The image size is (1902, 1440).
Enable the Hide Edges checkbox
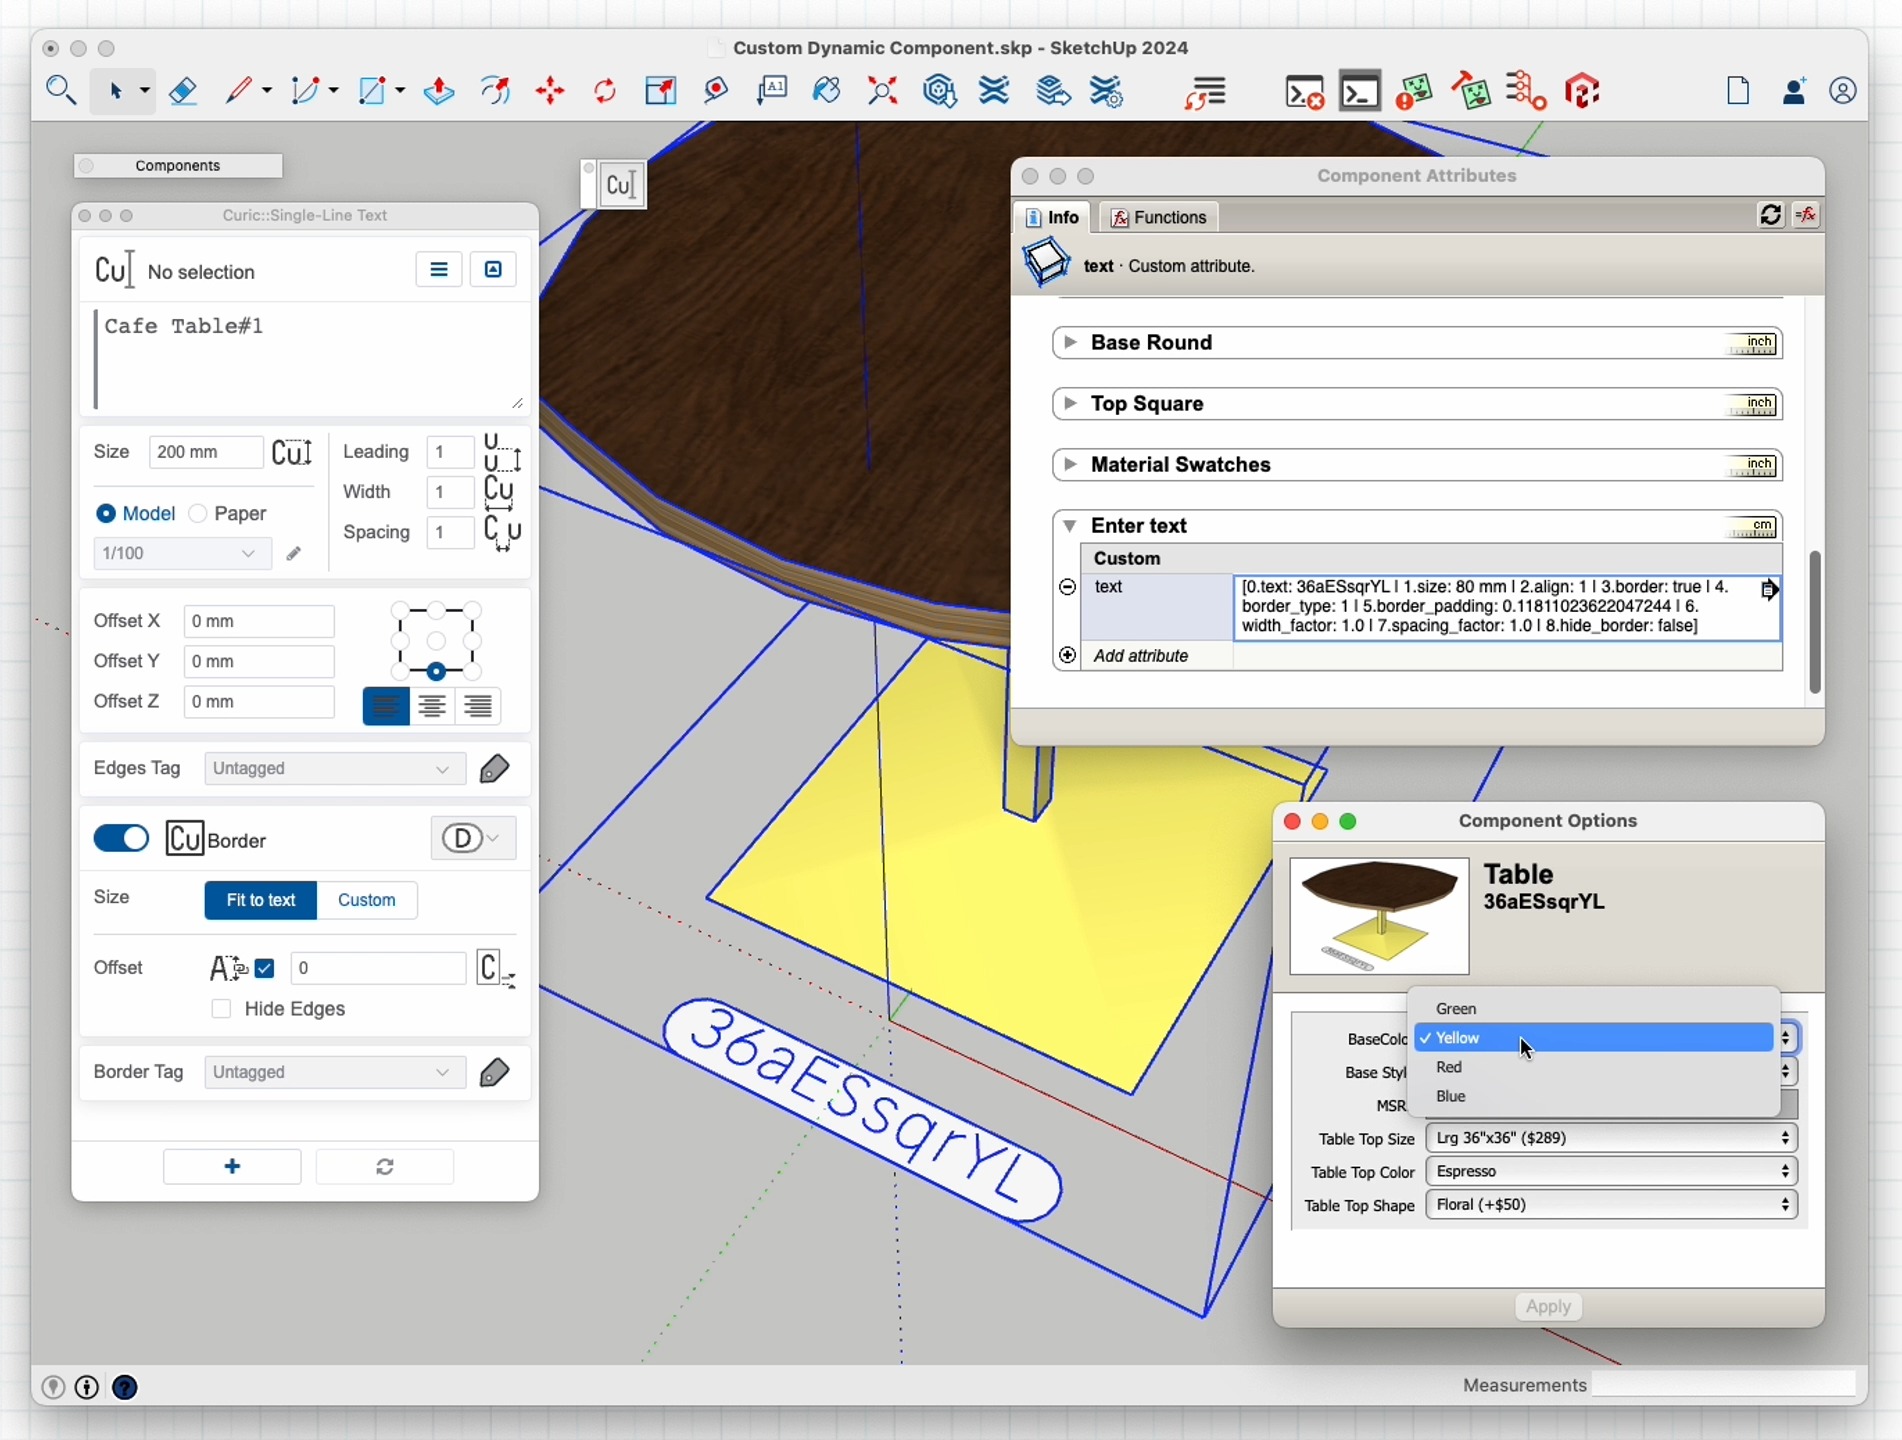[222, 1010]
